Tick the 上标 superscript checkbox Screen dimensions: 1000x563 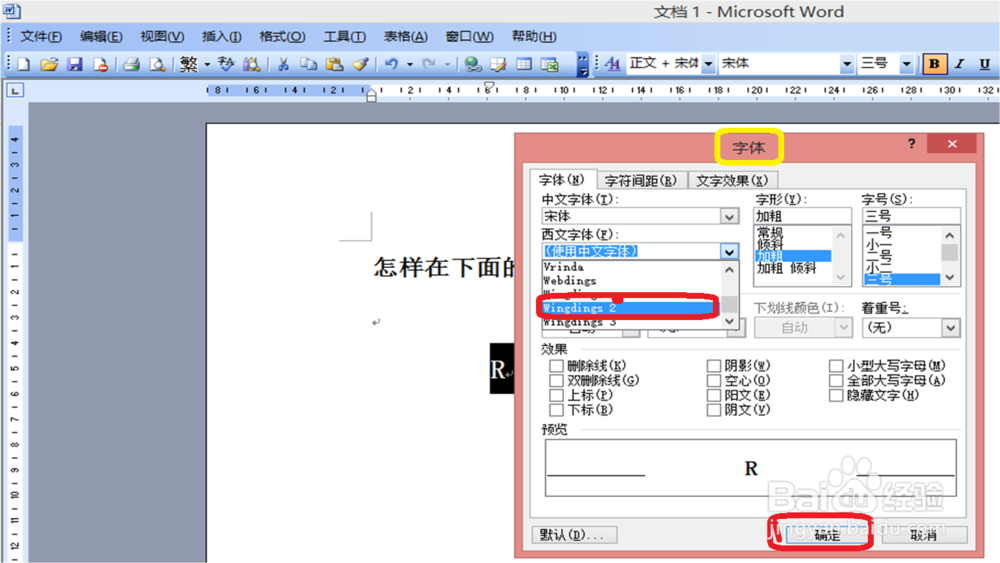click(556, 395)
